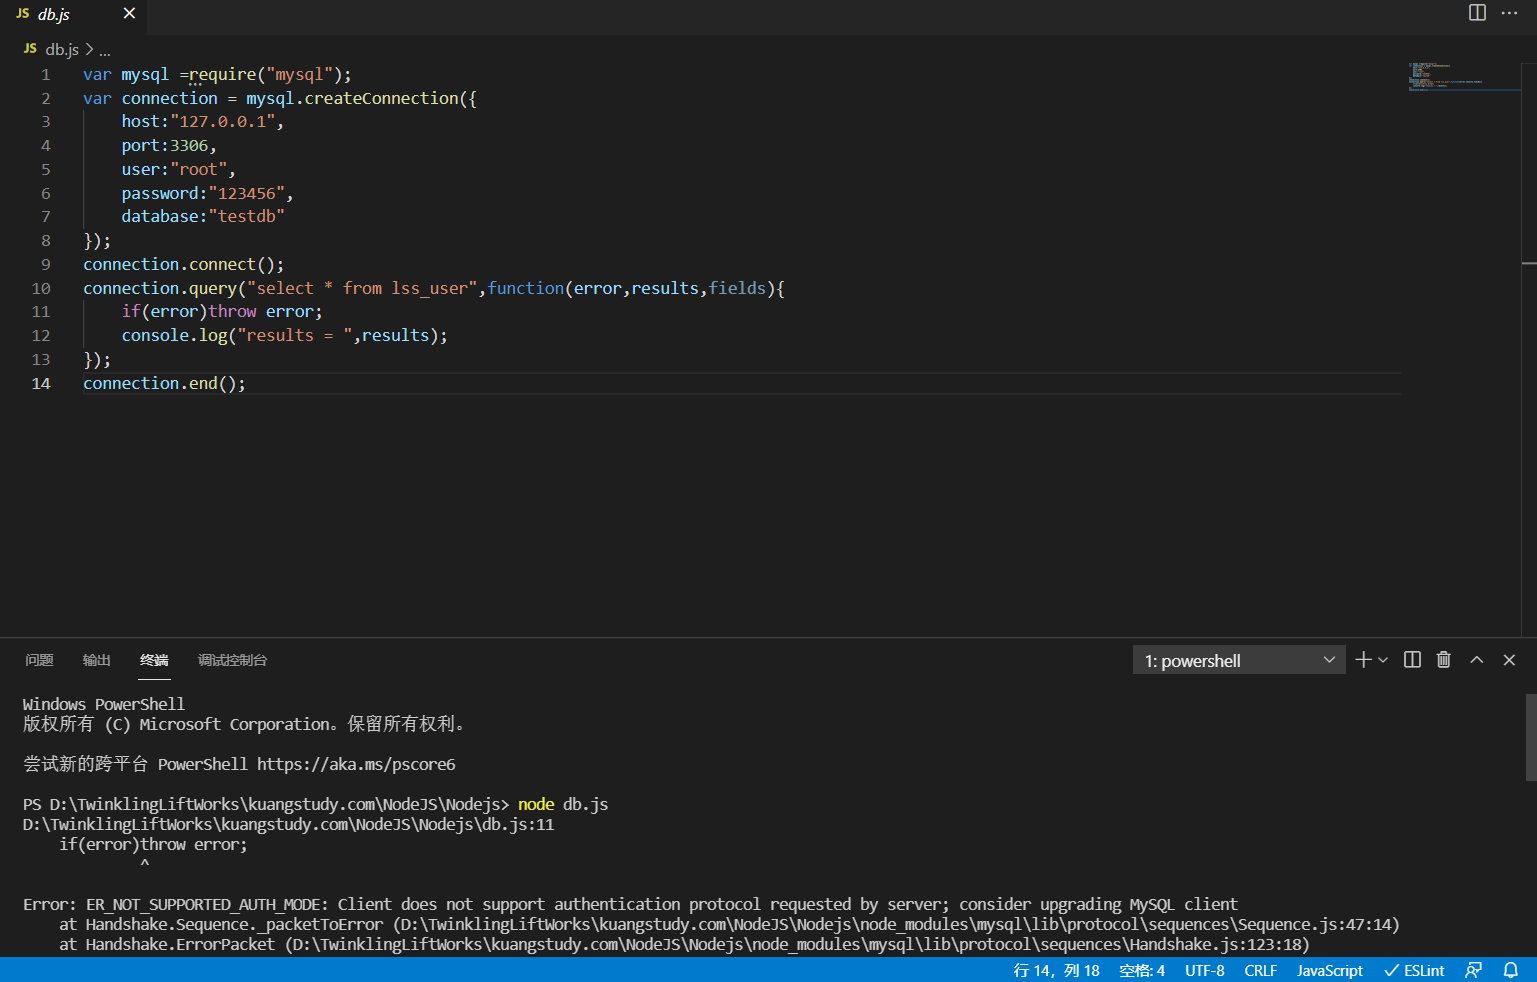
Task: Click the editor vertical scrollbar
Action: [1529, 348]
